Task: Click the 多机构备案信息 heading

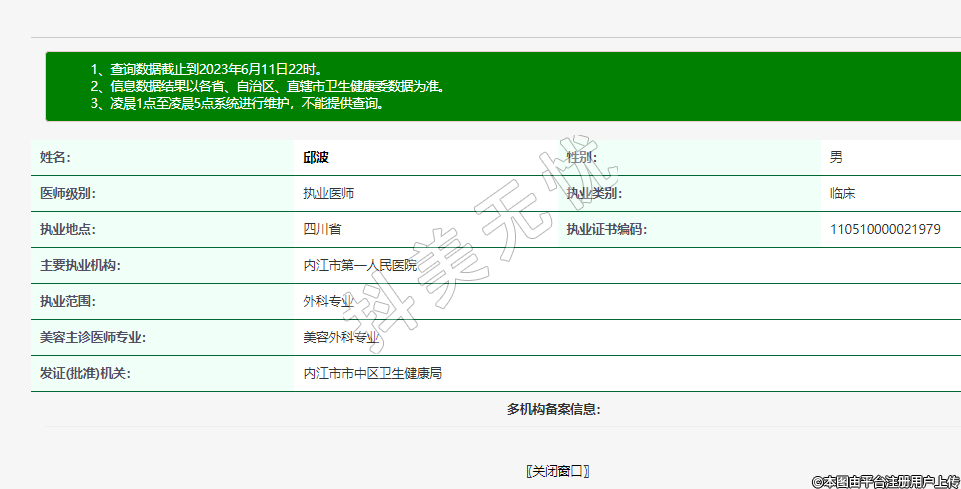Action: (553, 409)
